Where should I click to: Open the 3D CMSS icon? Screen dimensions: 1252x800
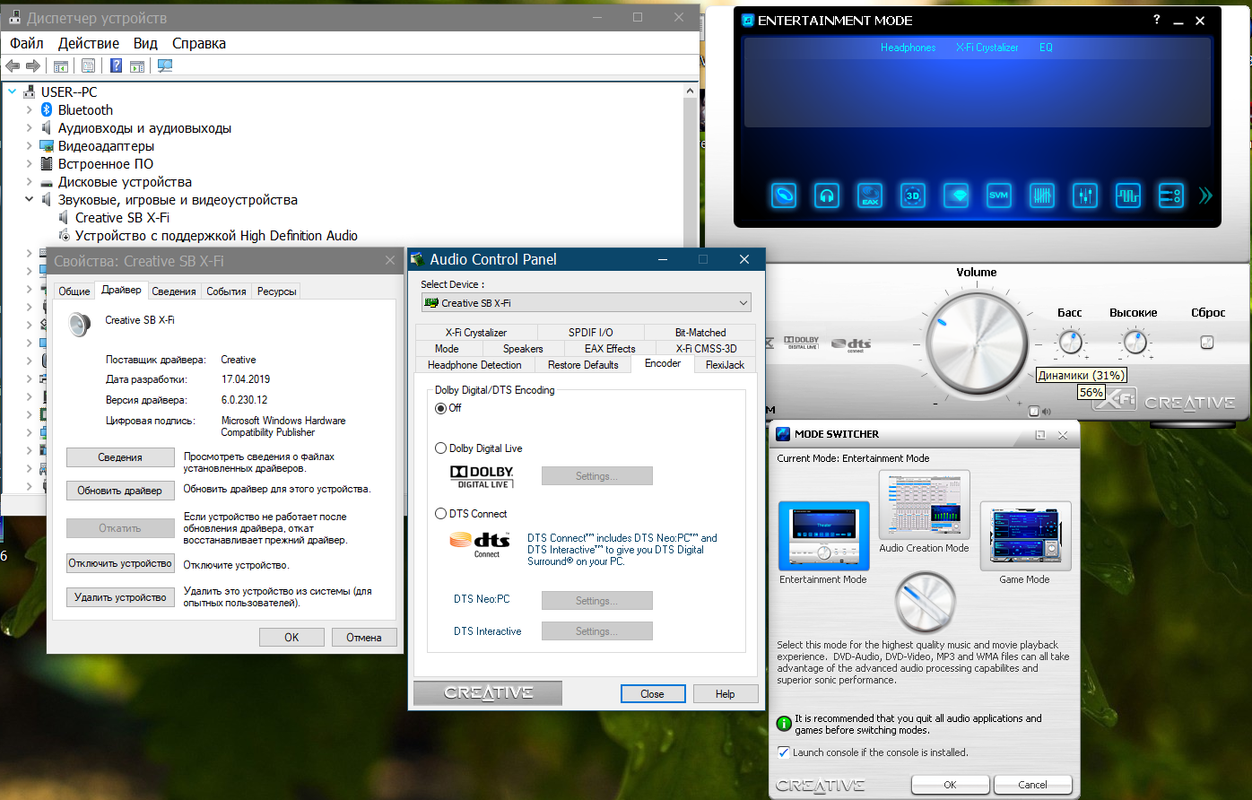click(x=912, y=196)
